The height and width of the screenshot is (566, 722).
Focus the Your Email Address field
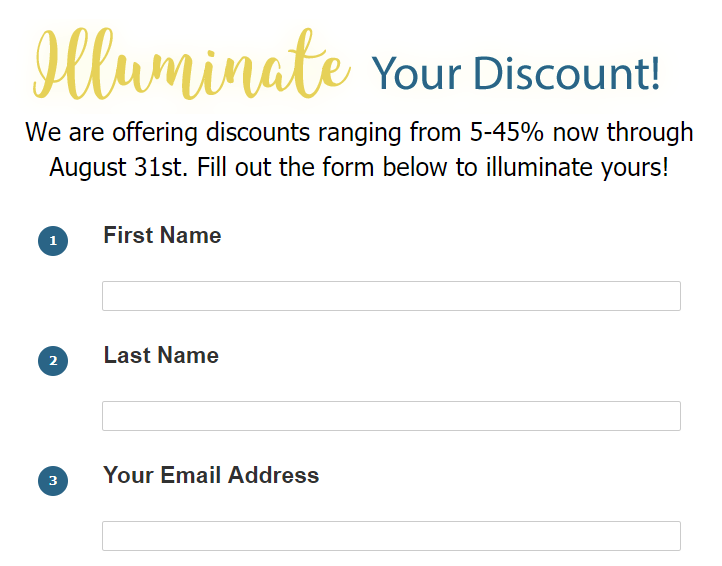(x=391, y=536)
